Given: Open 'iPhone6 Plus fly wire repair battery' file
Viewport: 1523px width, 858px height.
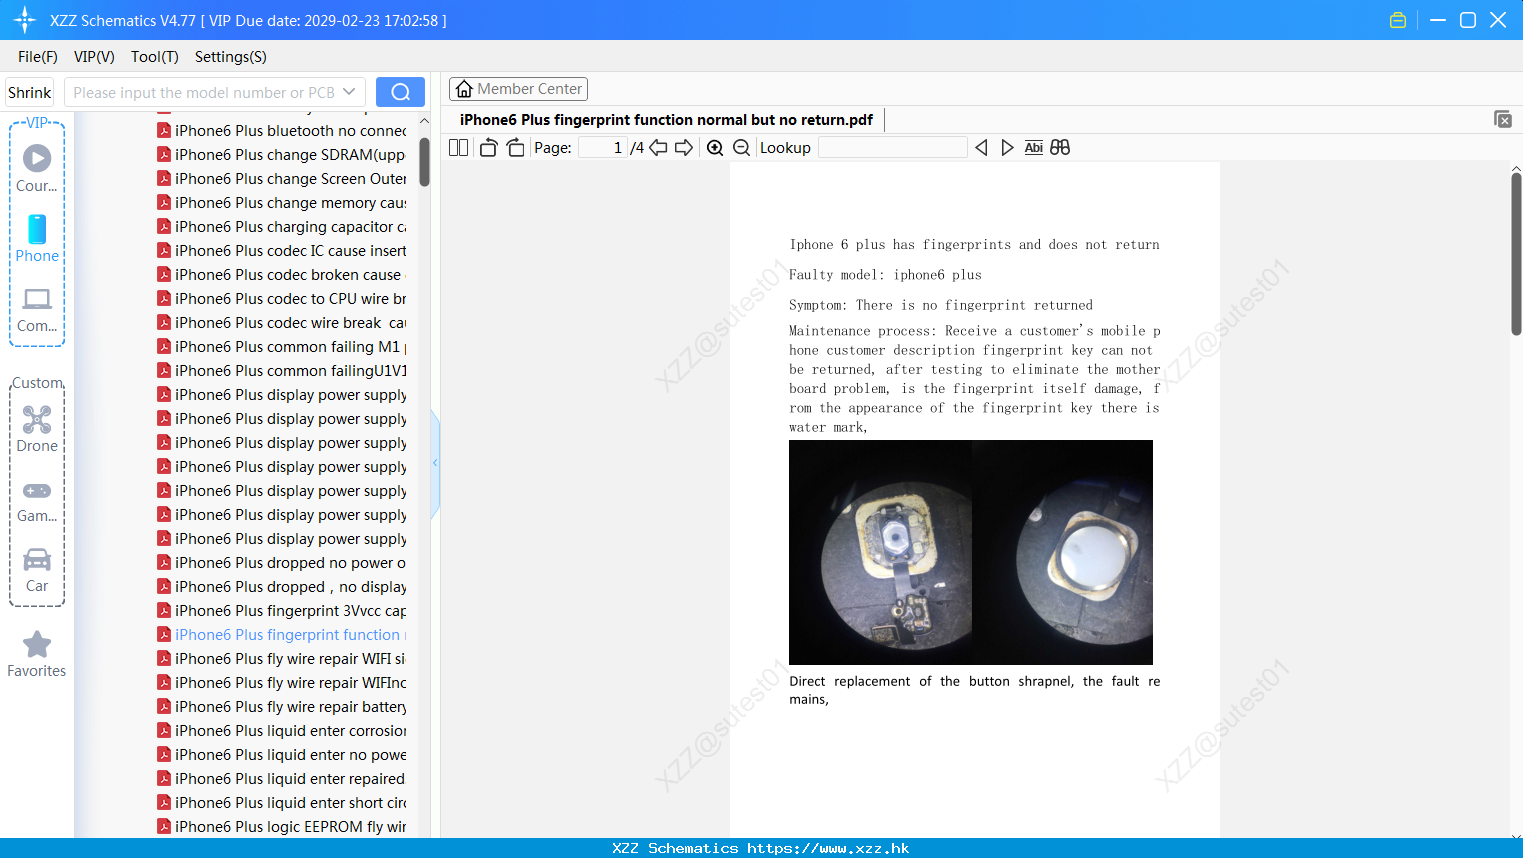Looking at the screenshot, I should click(x=282, y=707).
